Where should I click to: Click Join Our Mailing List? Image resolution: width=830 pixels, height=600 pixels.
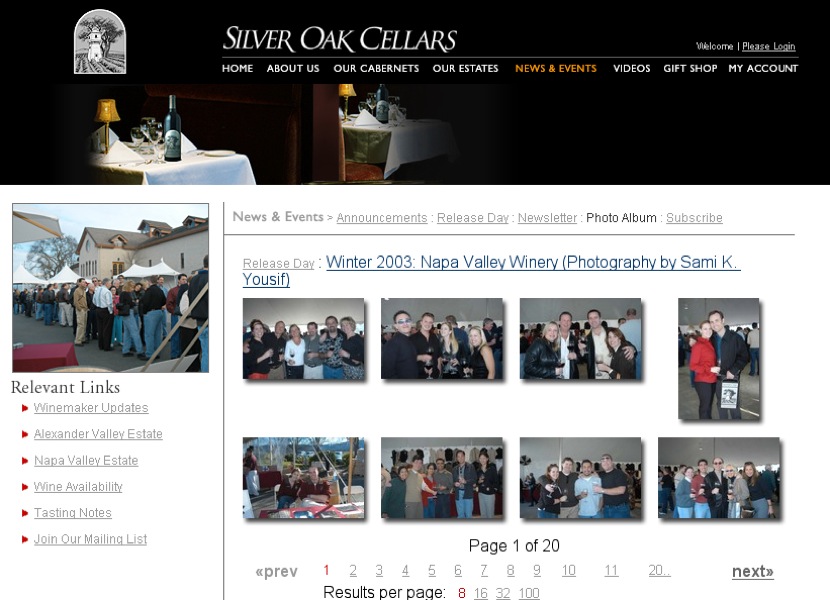pos(90,539)
